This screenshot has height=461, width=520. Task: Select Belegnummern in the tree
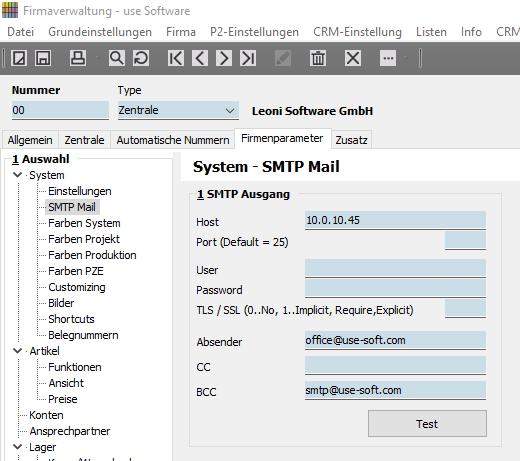(83, 335)
